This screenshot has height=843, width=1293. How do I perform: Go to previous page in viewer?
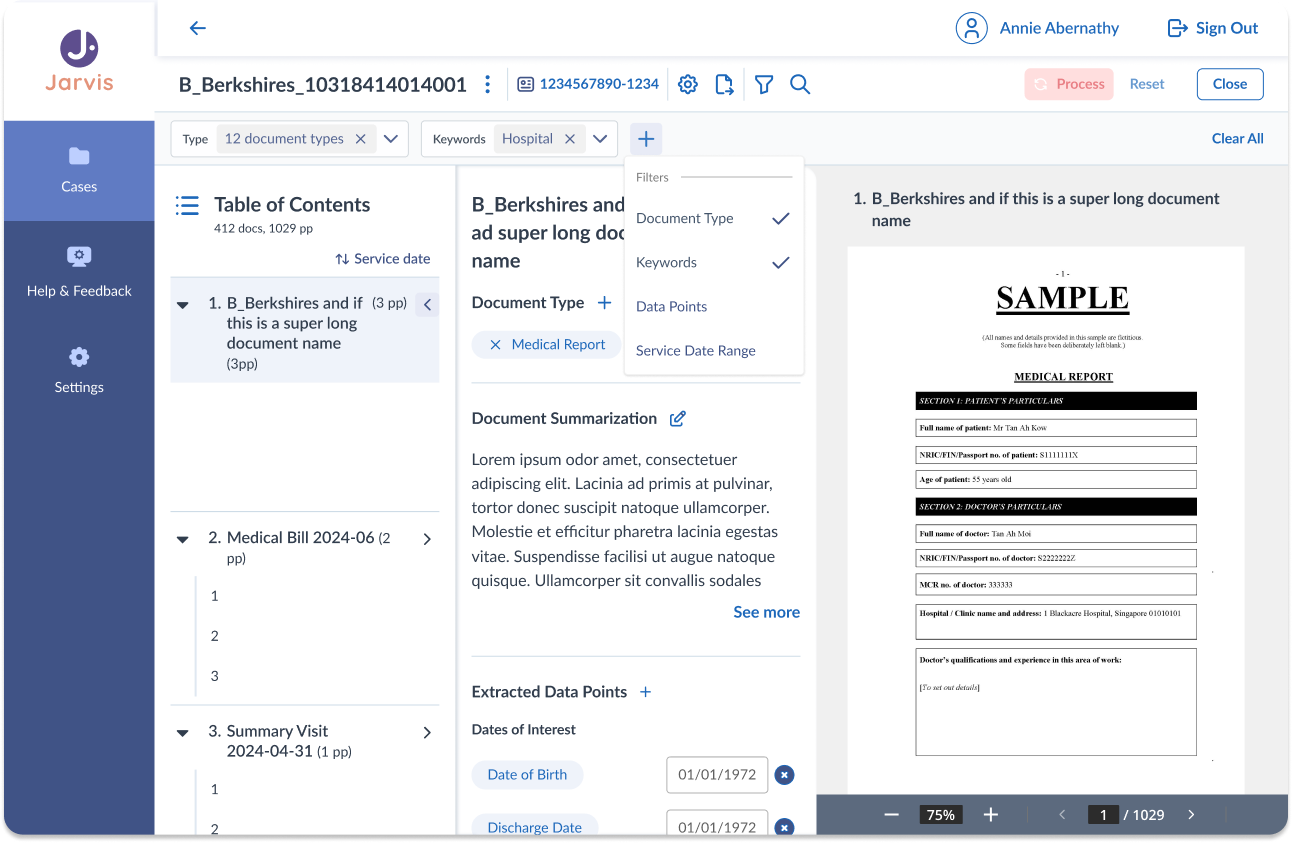1062,815
